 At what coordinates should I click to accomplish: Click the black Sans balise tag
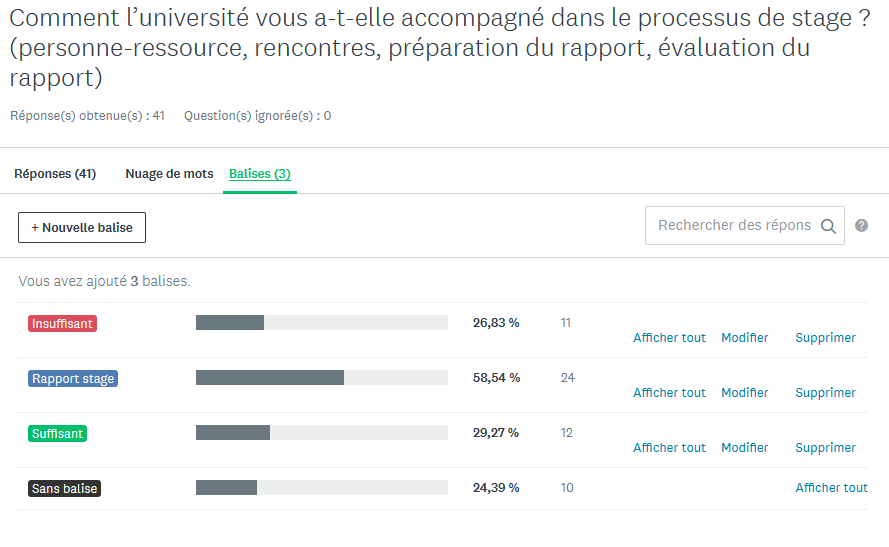coord(65,489)
